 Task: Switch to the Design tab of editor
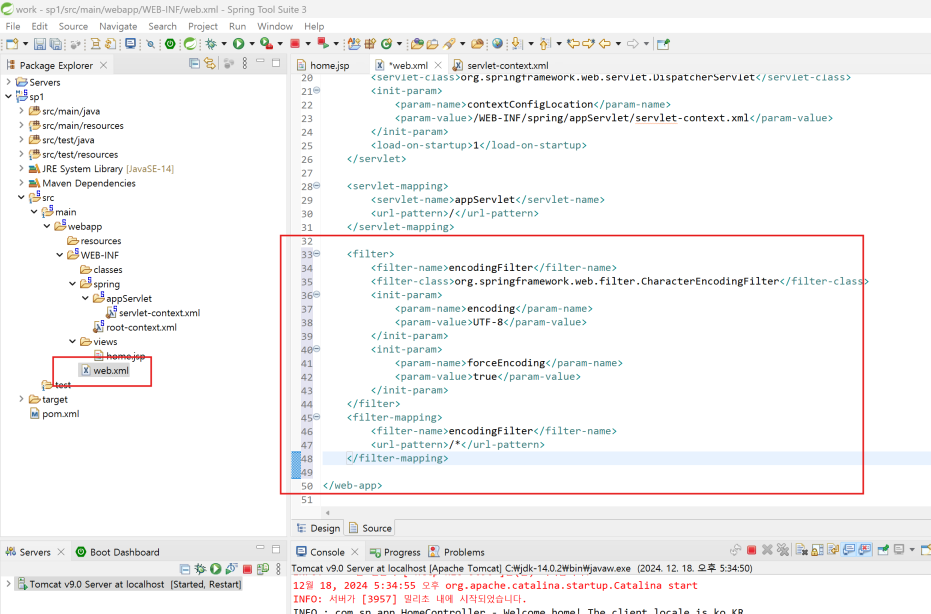coord(319,528)
